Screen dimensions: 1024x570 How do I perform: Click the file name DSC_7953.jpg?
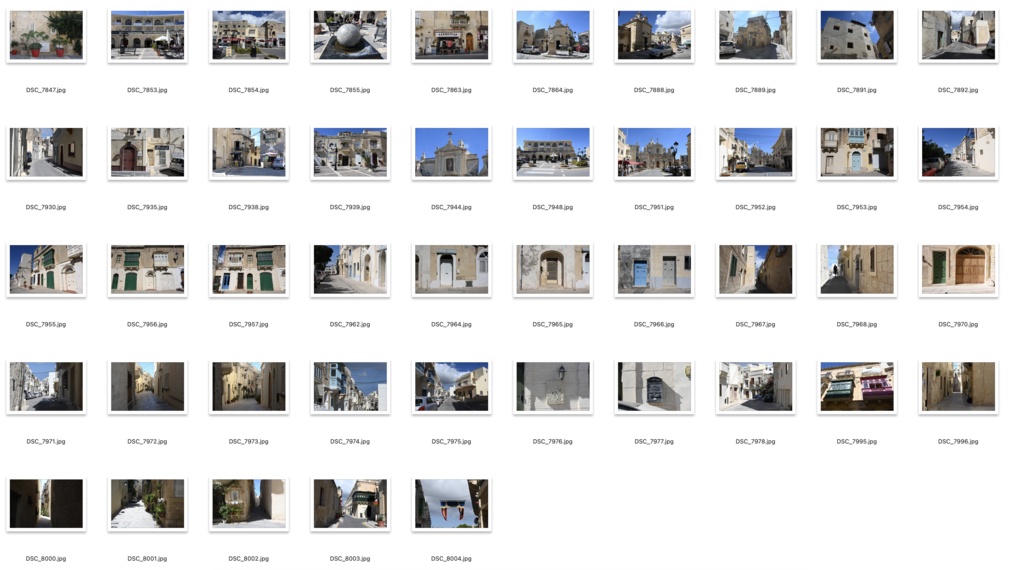[857, 207]
